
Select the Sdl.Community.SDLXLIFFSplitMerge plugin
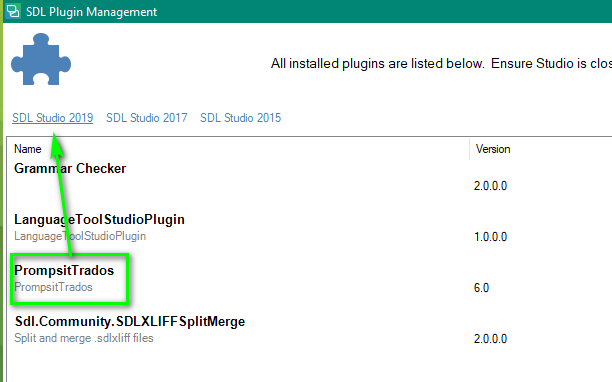(x=130, y=322)
